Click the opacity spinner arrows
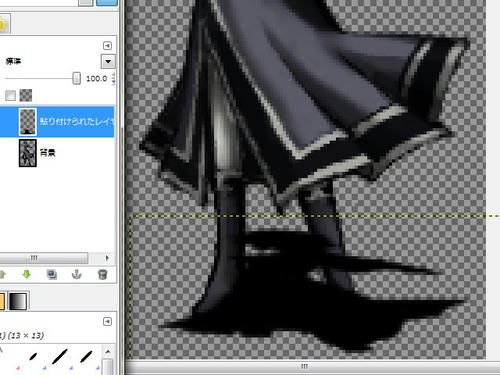 tap(114, 79)
